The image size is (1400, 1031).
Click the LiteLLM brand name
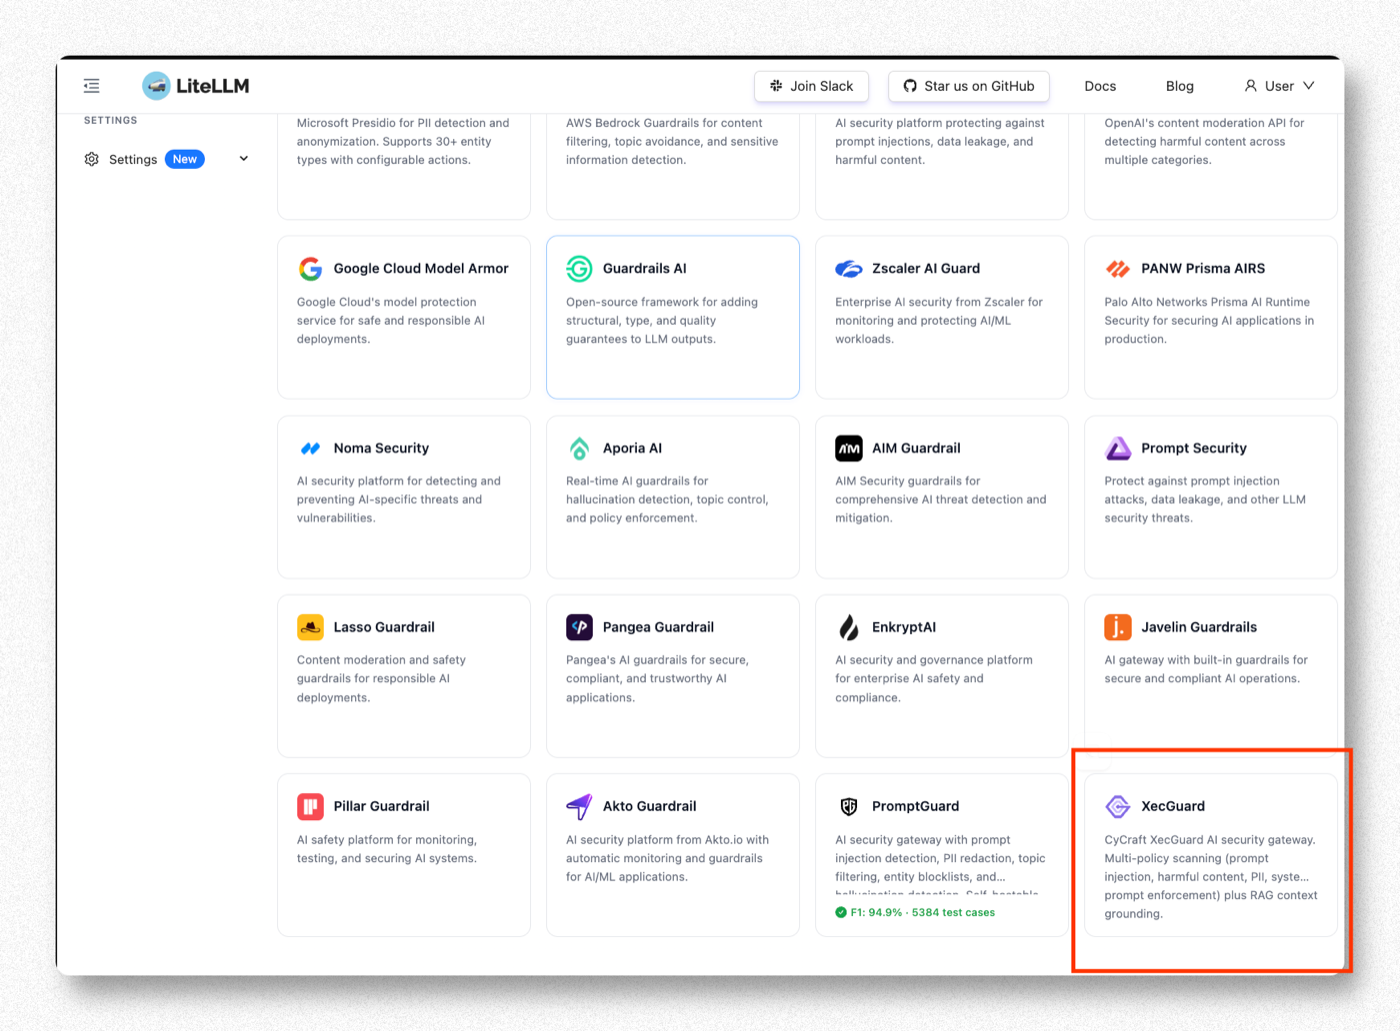[x=212, y=86]
